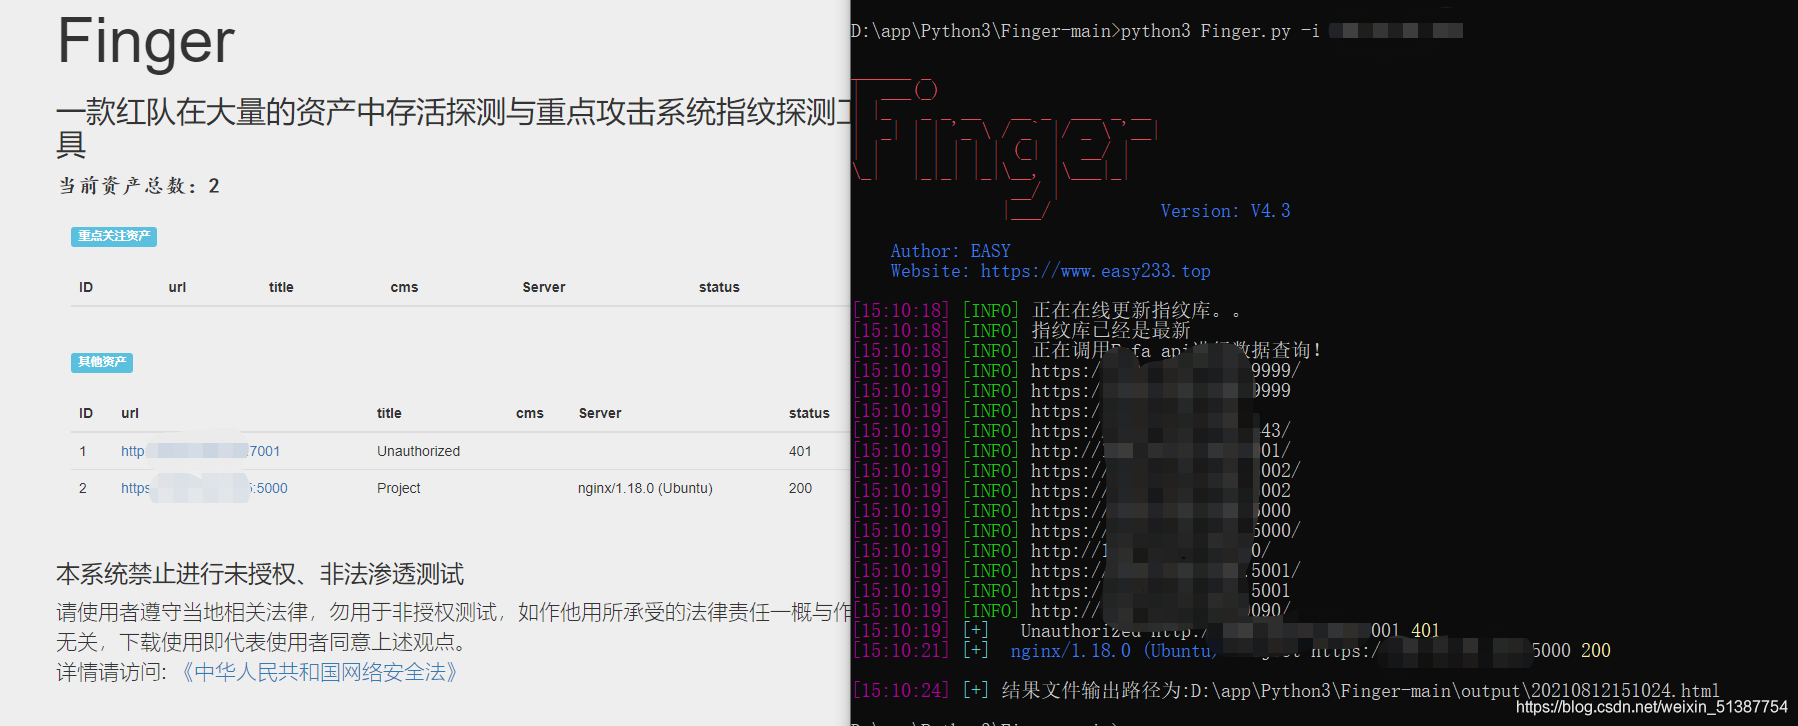Click the Server header in 其他资产 table
This screenshot has height=726, width=1798.
coord(600,413)
